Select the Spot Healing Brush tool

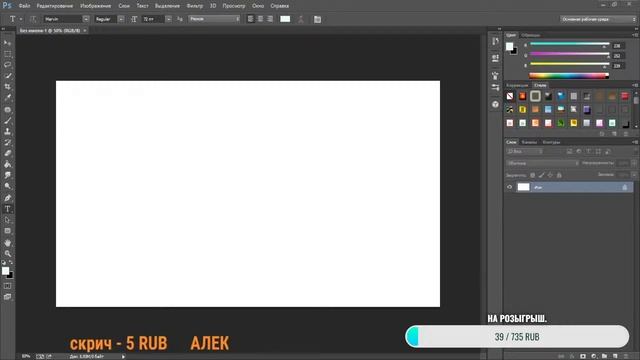[x=7, y=110]
